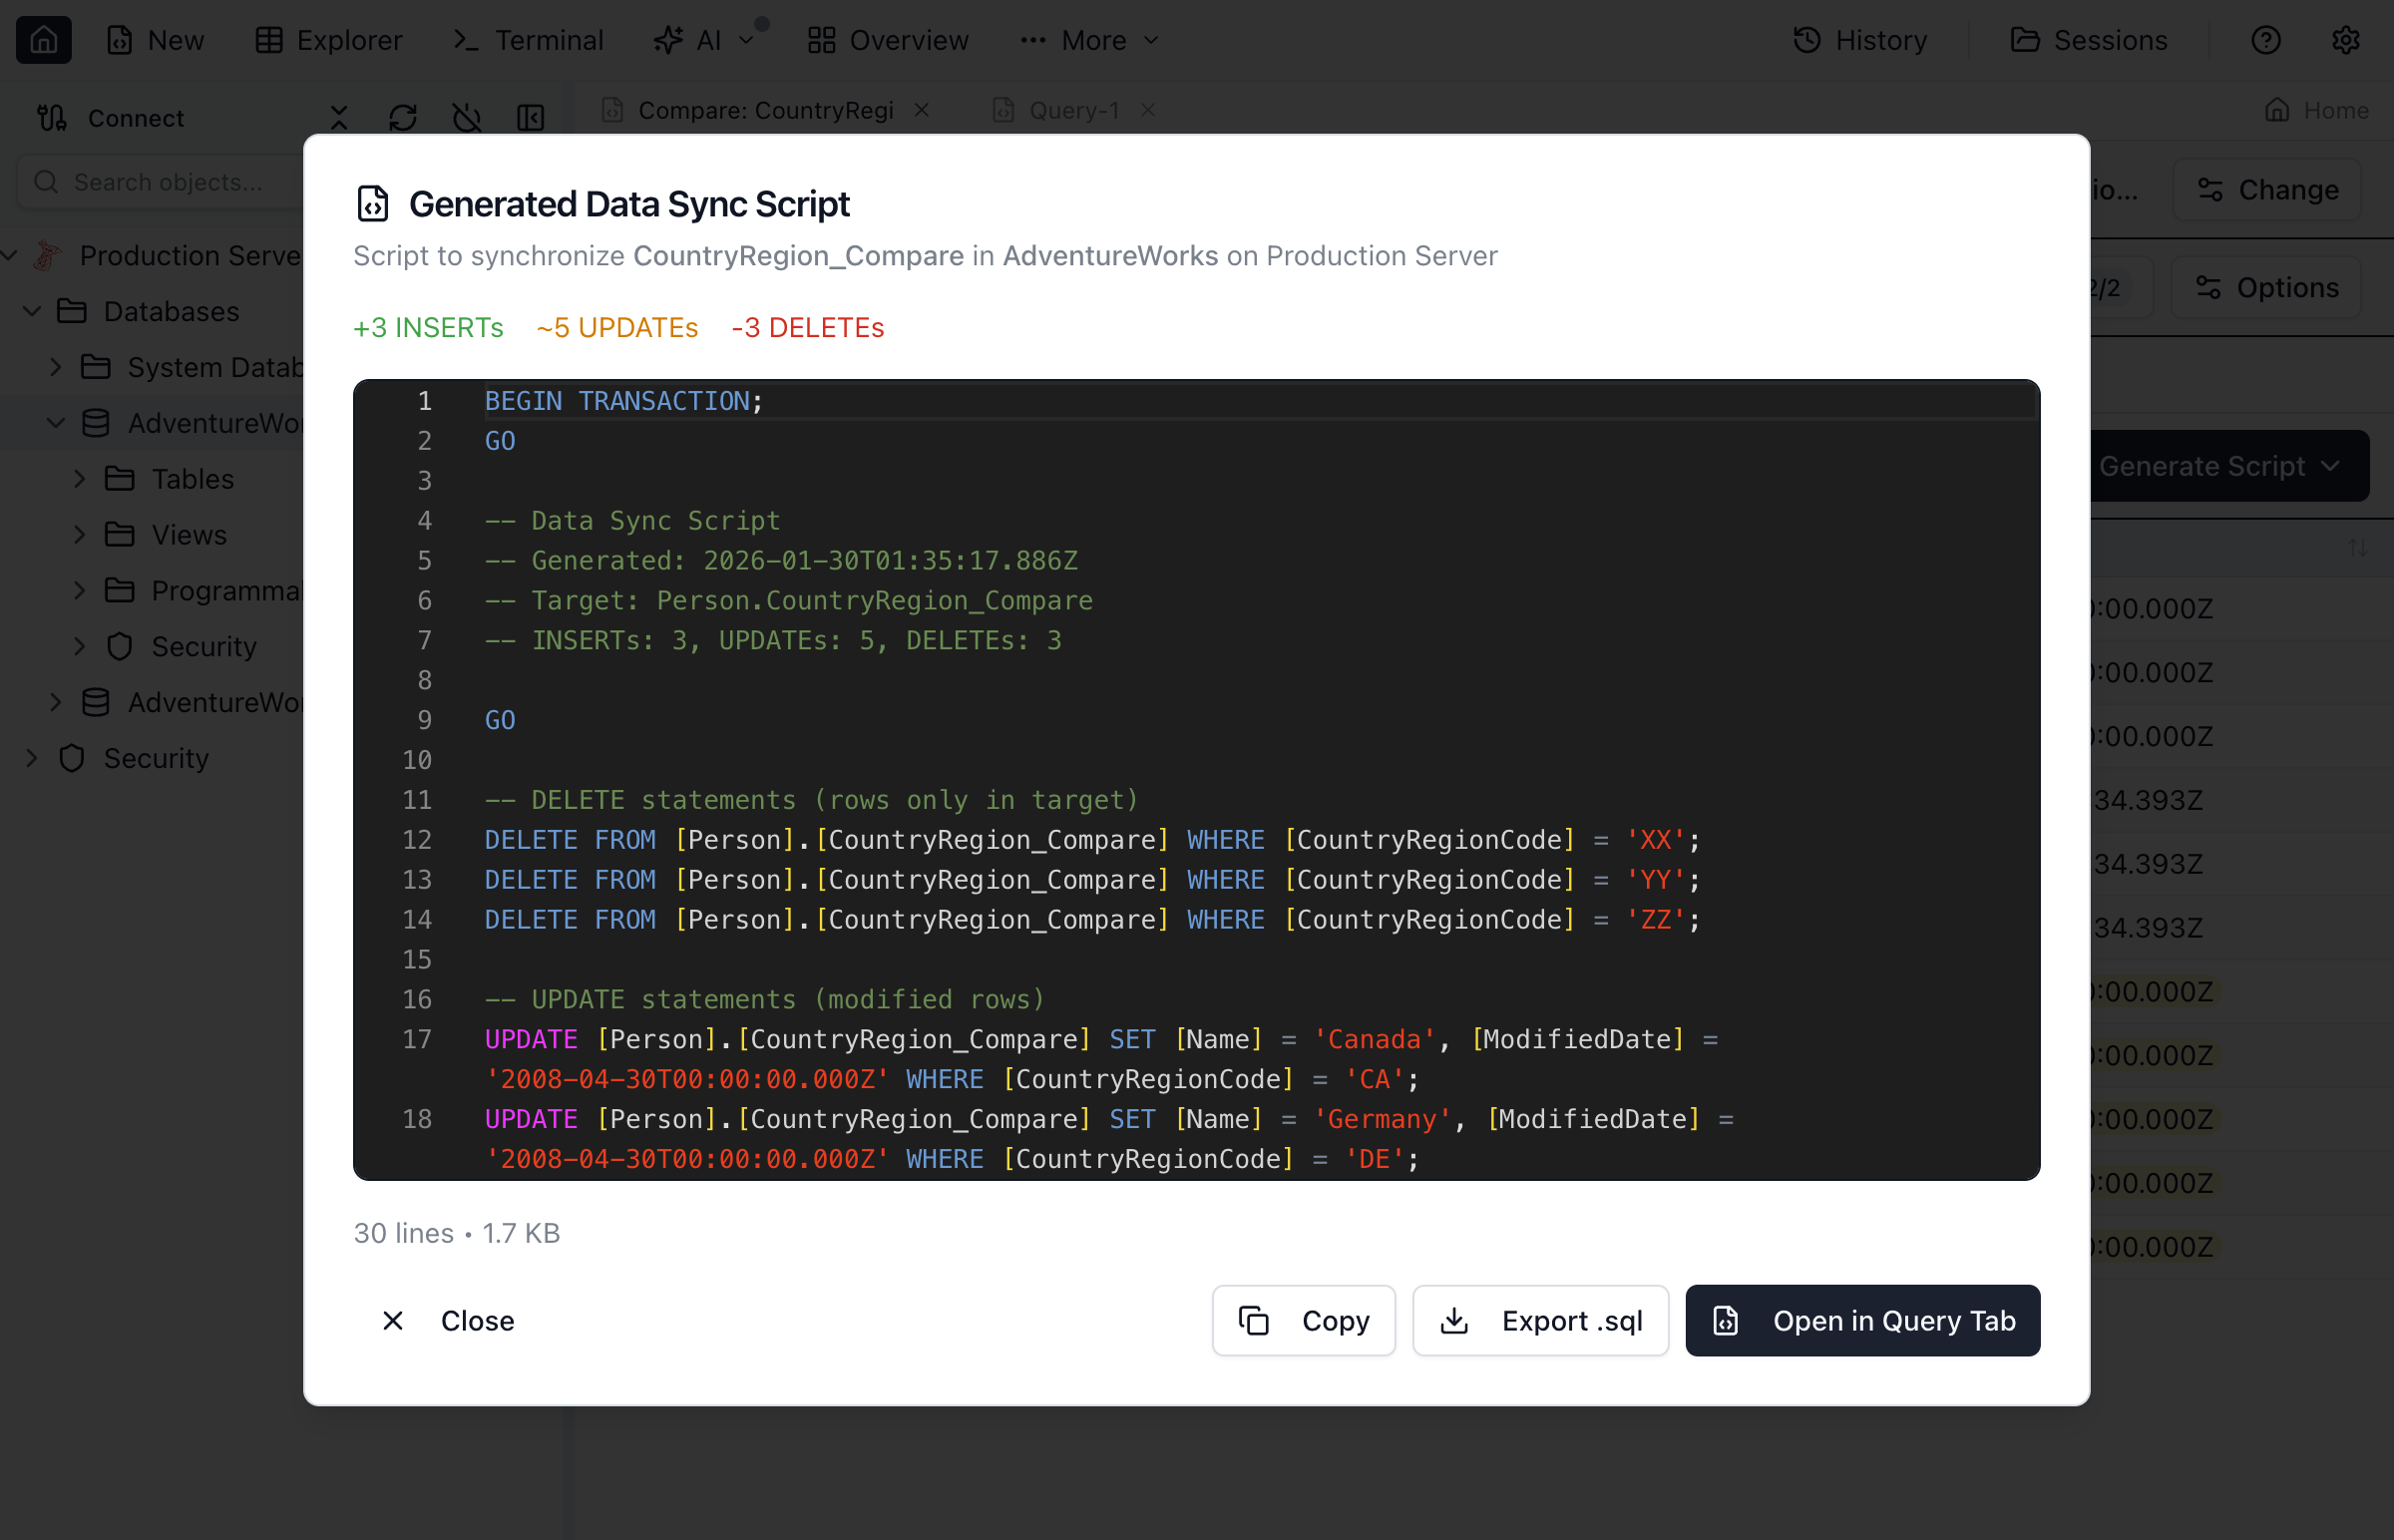Expand the Tables folder under AdventureWorks
Screen dimensions: 2394x1540
pyautogui.click(x=81, y=478)
